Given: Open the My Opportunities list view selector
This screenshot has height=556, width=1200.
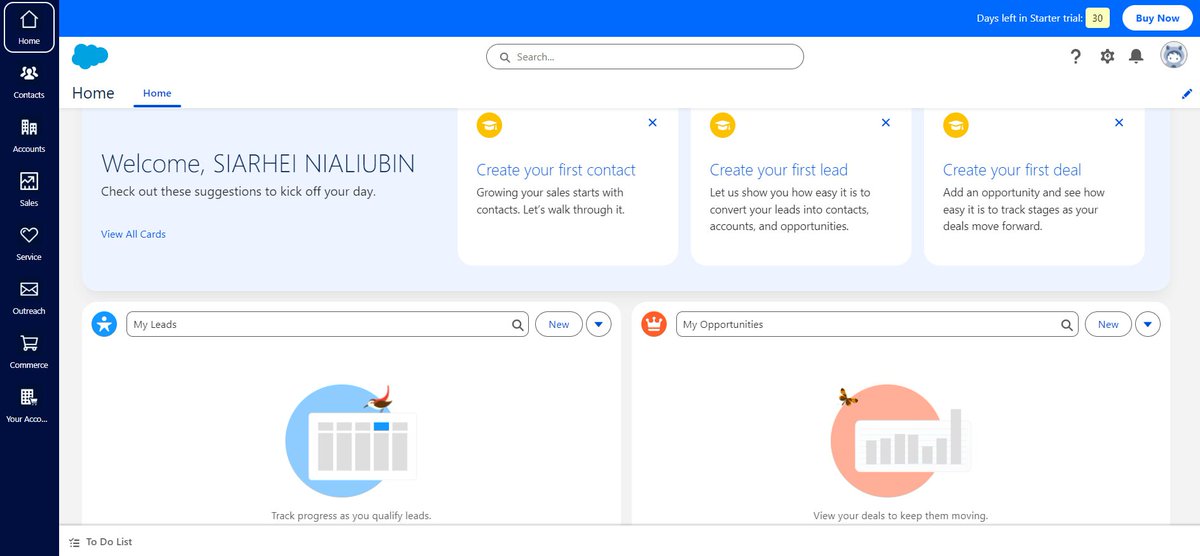Looking at the screenshot, I should pyautogui.click(x=877, y=324).
